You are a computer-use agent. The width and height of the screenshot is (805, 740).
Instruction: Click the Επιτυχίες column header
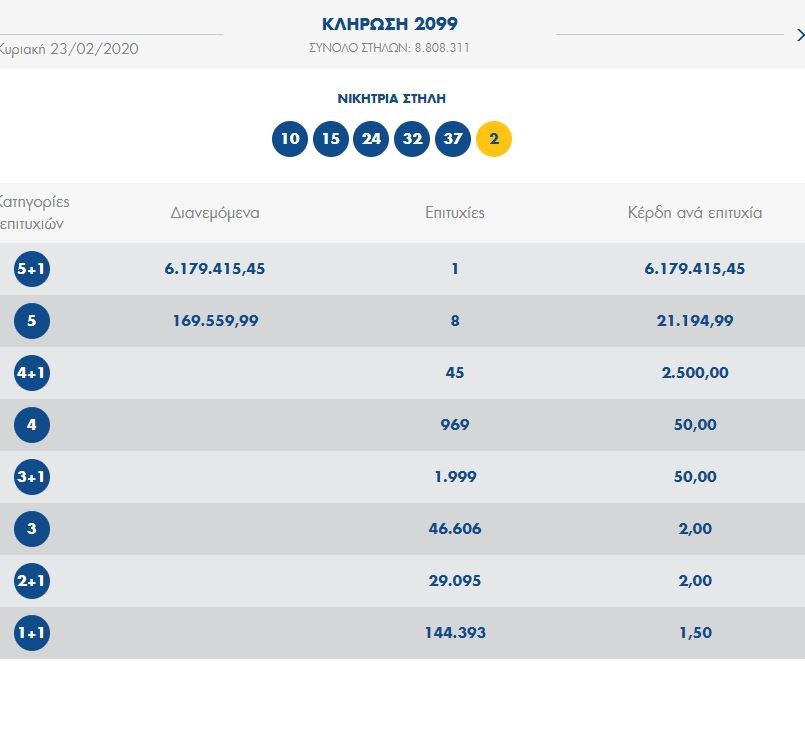455,213
